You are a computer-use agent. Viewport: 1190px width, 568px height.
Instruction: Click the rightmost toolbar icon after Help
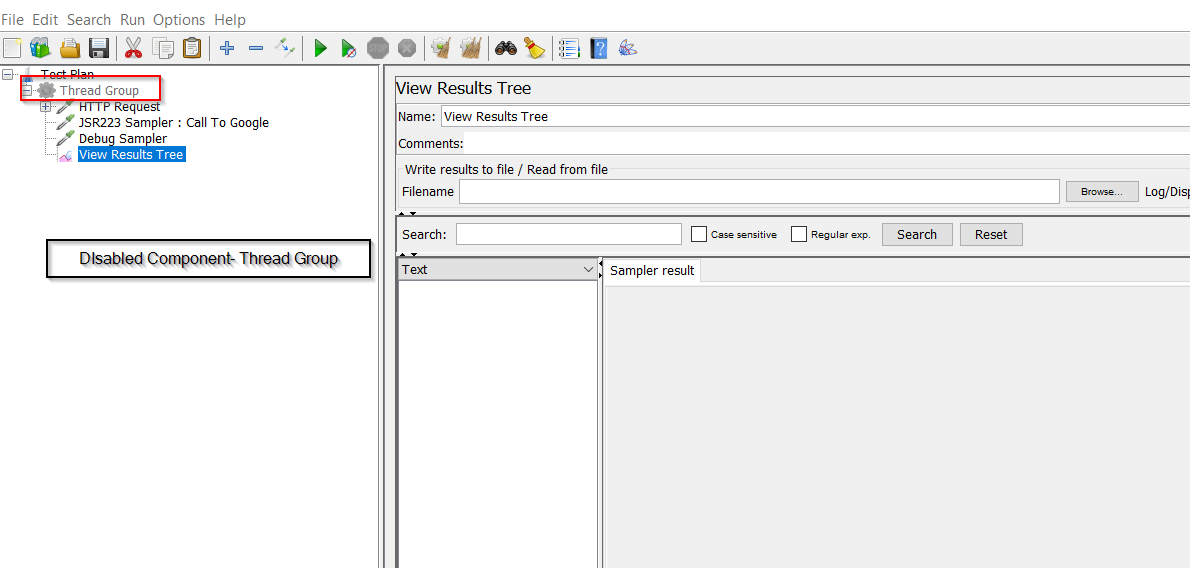tap(628, 49)
